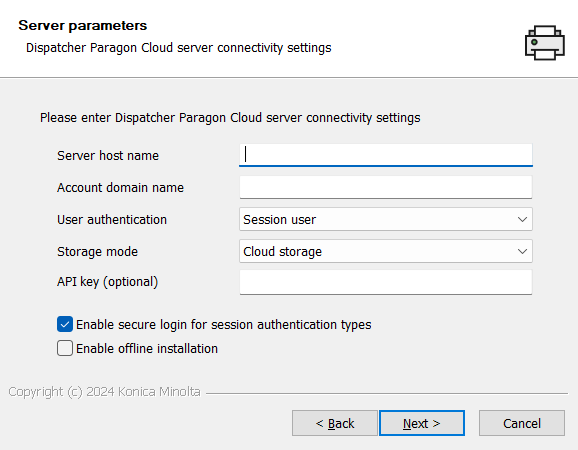This screenshot has height=450, width=578.
Task: Tick the Enable offline installation checkbox
Action: (x=65, y=348)
